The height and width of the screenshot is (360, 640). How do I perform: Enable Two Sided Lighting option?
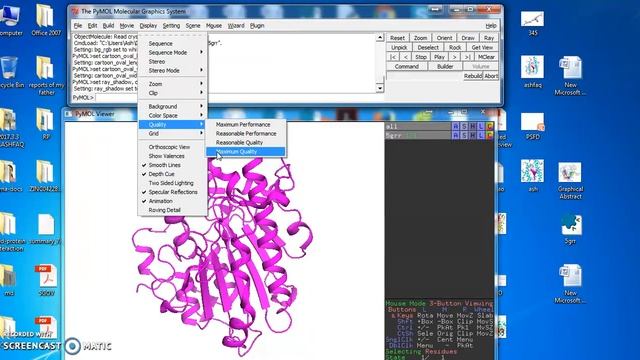click(171, 183)
